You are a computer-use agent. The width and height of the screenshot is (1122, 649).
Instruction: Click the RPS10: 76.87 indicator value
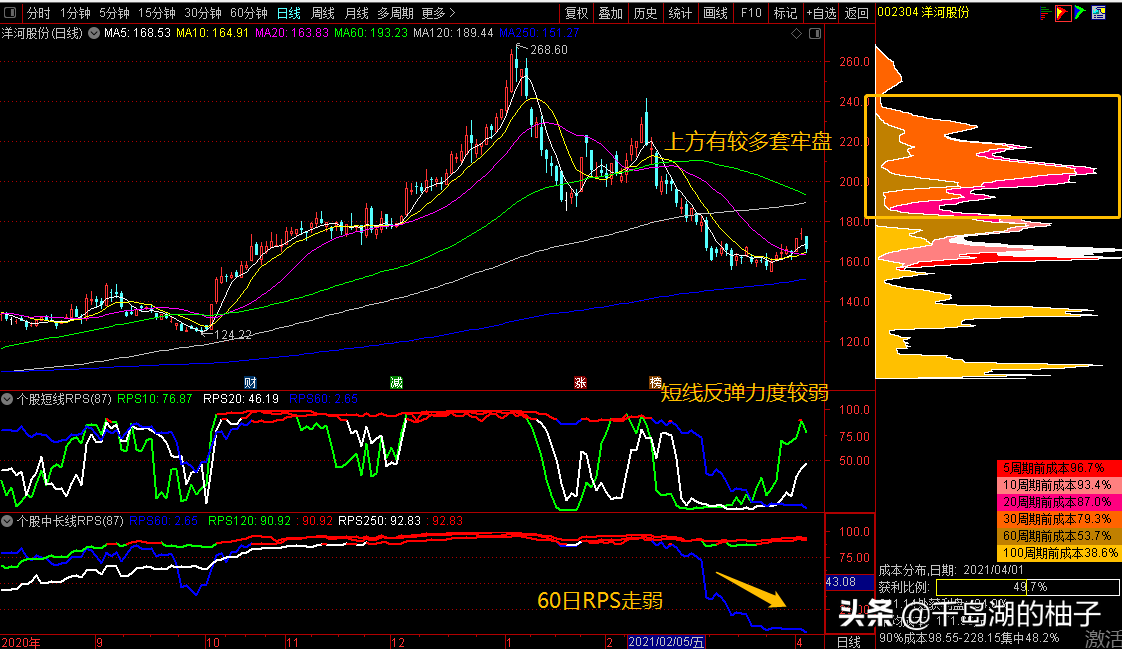point(155,399)
